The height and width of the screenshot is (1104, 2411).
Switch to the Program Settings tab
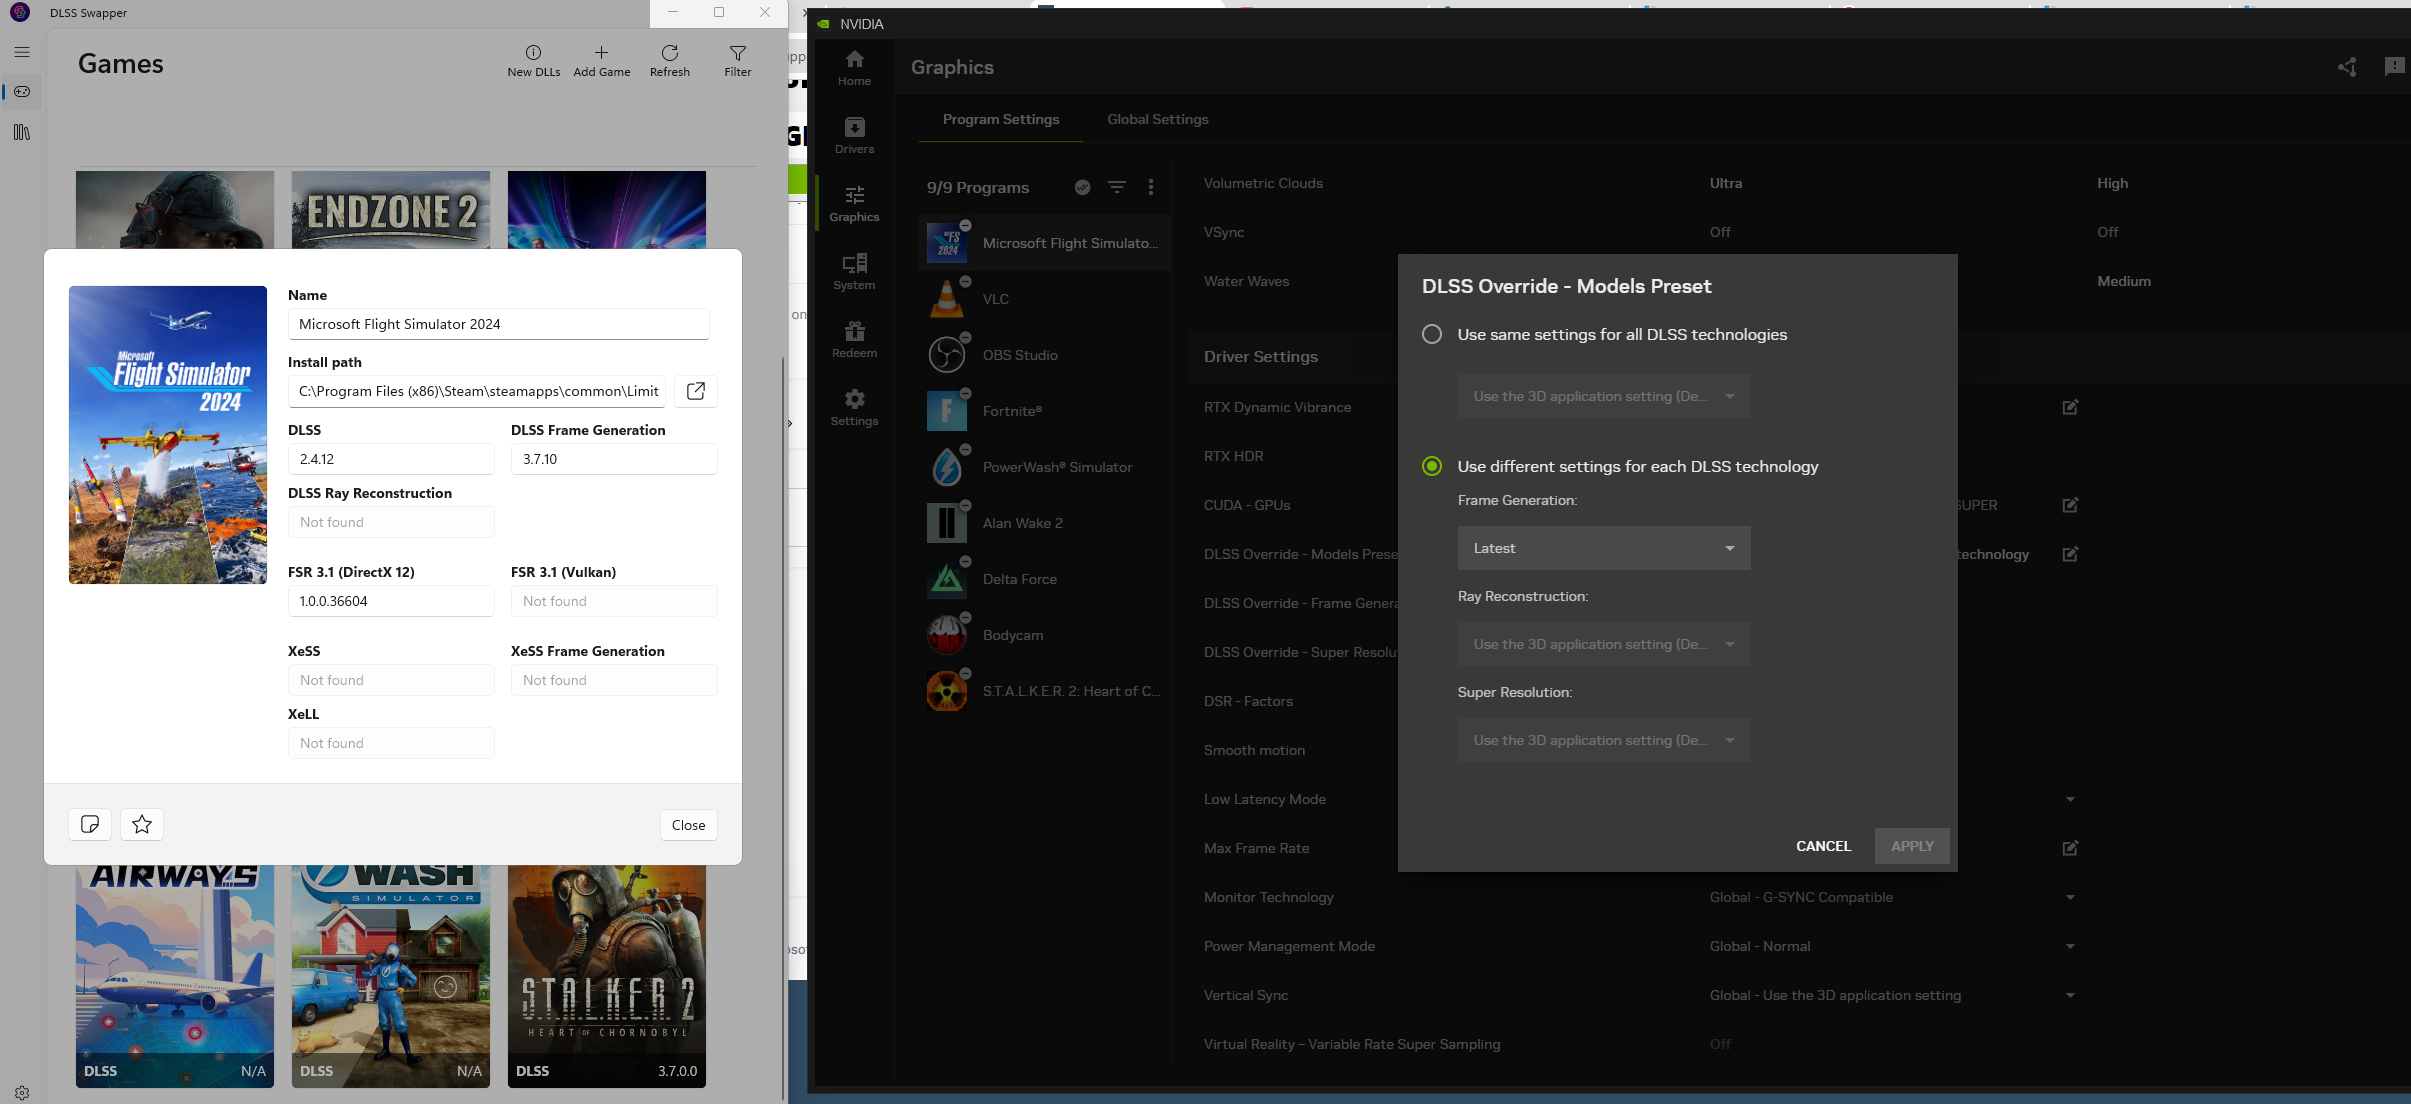[1001, 119]
